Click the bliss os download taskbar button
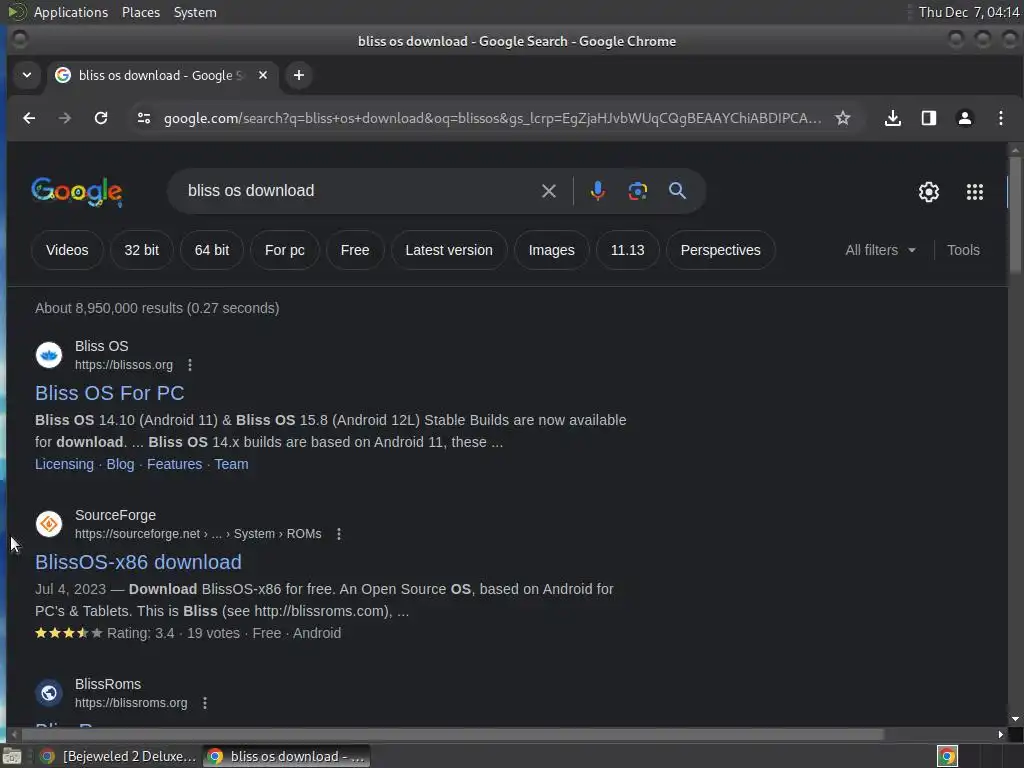 (286, 756)
